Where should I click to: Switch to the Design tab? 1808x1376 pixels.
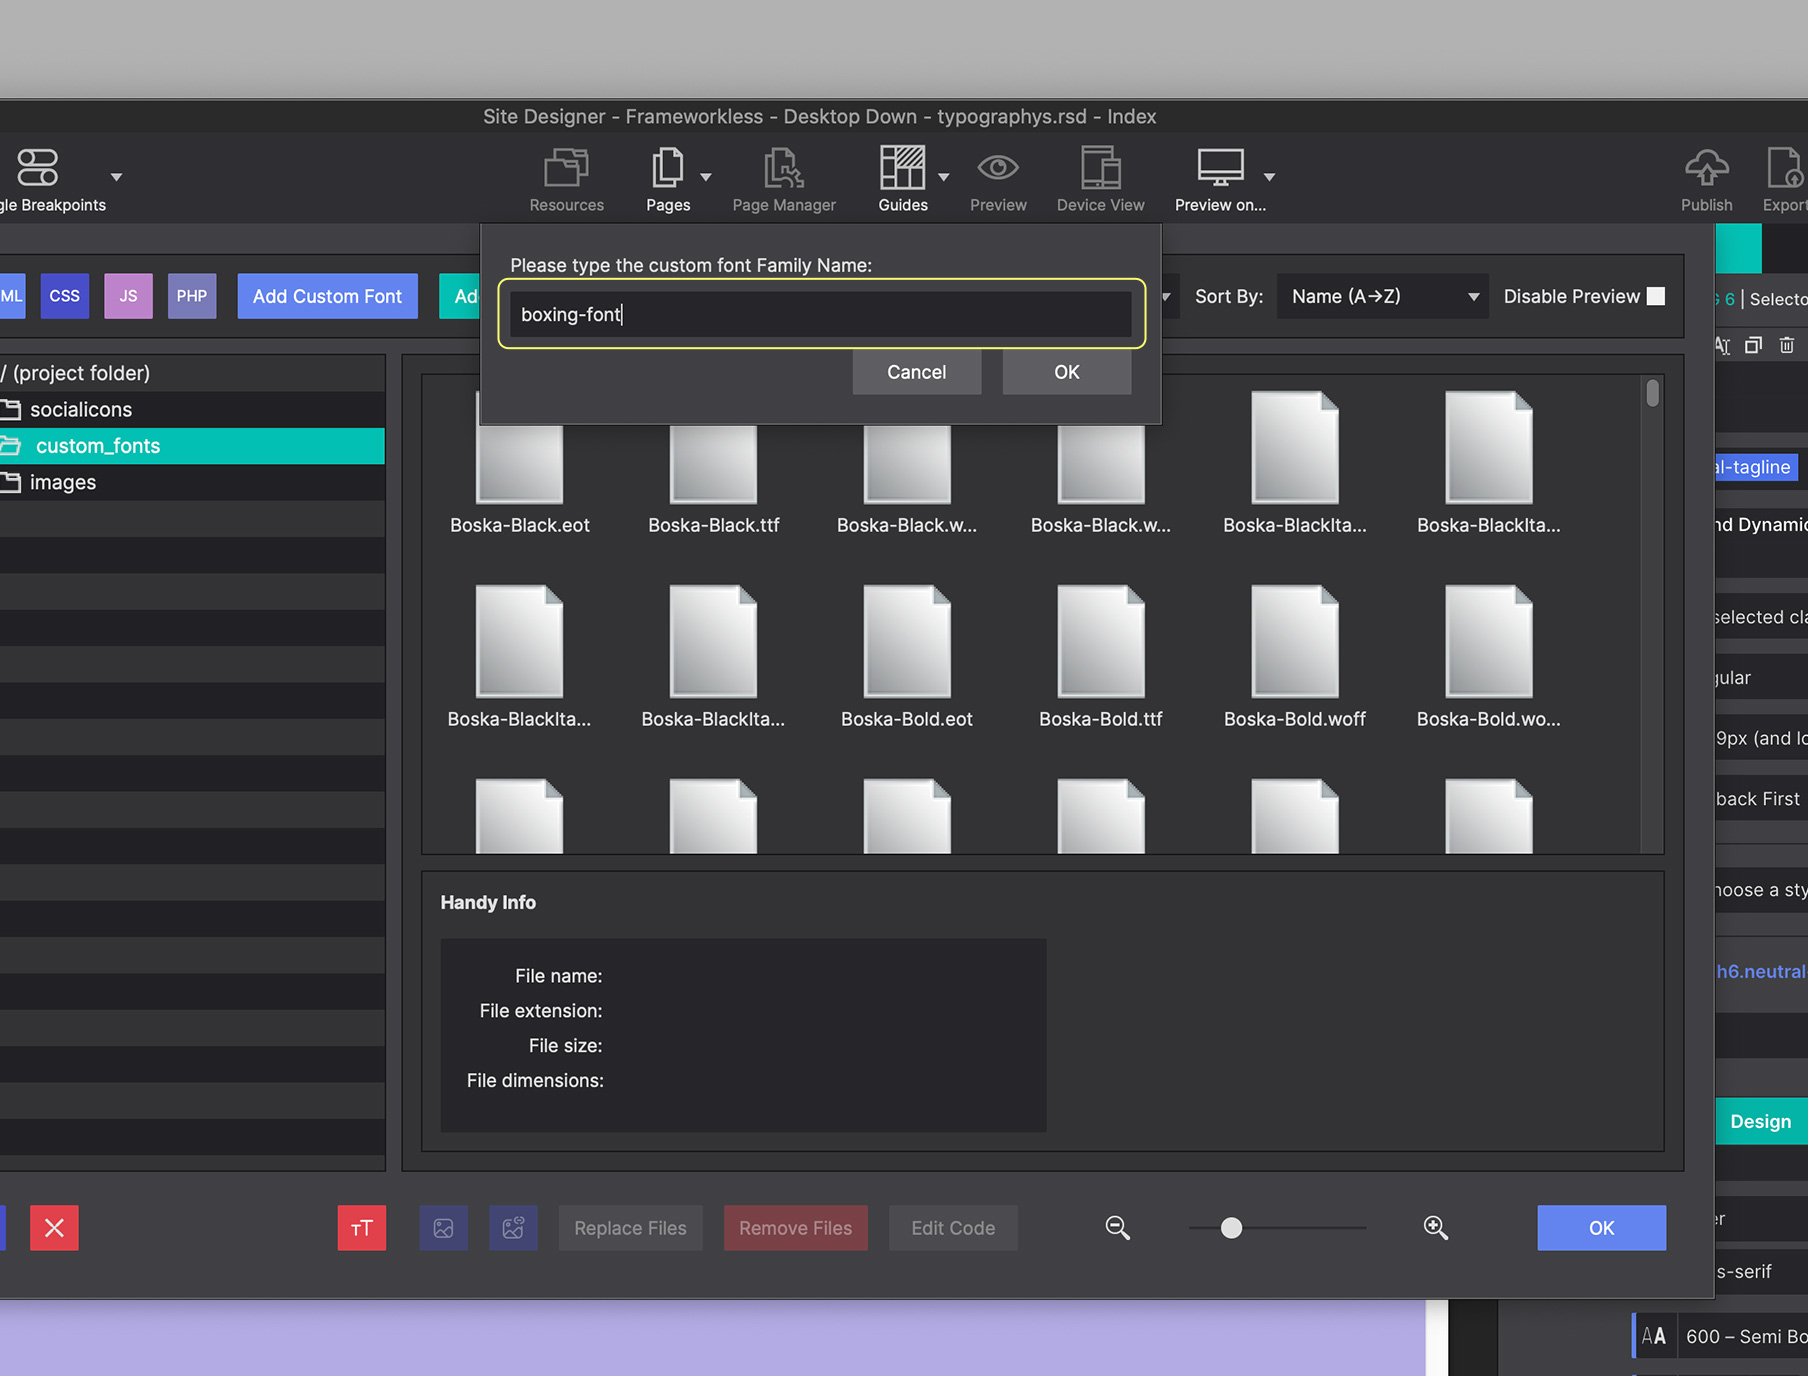click(1761, 1121)
